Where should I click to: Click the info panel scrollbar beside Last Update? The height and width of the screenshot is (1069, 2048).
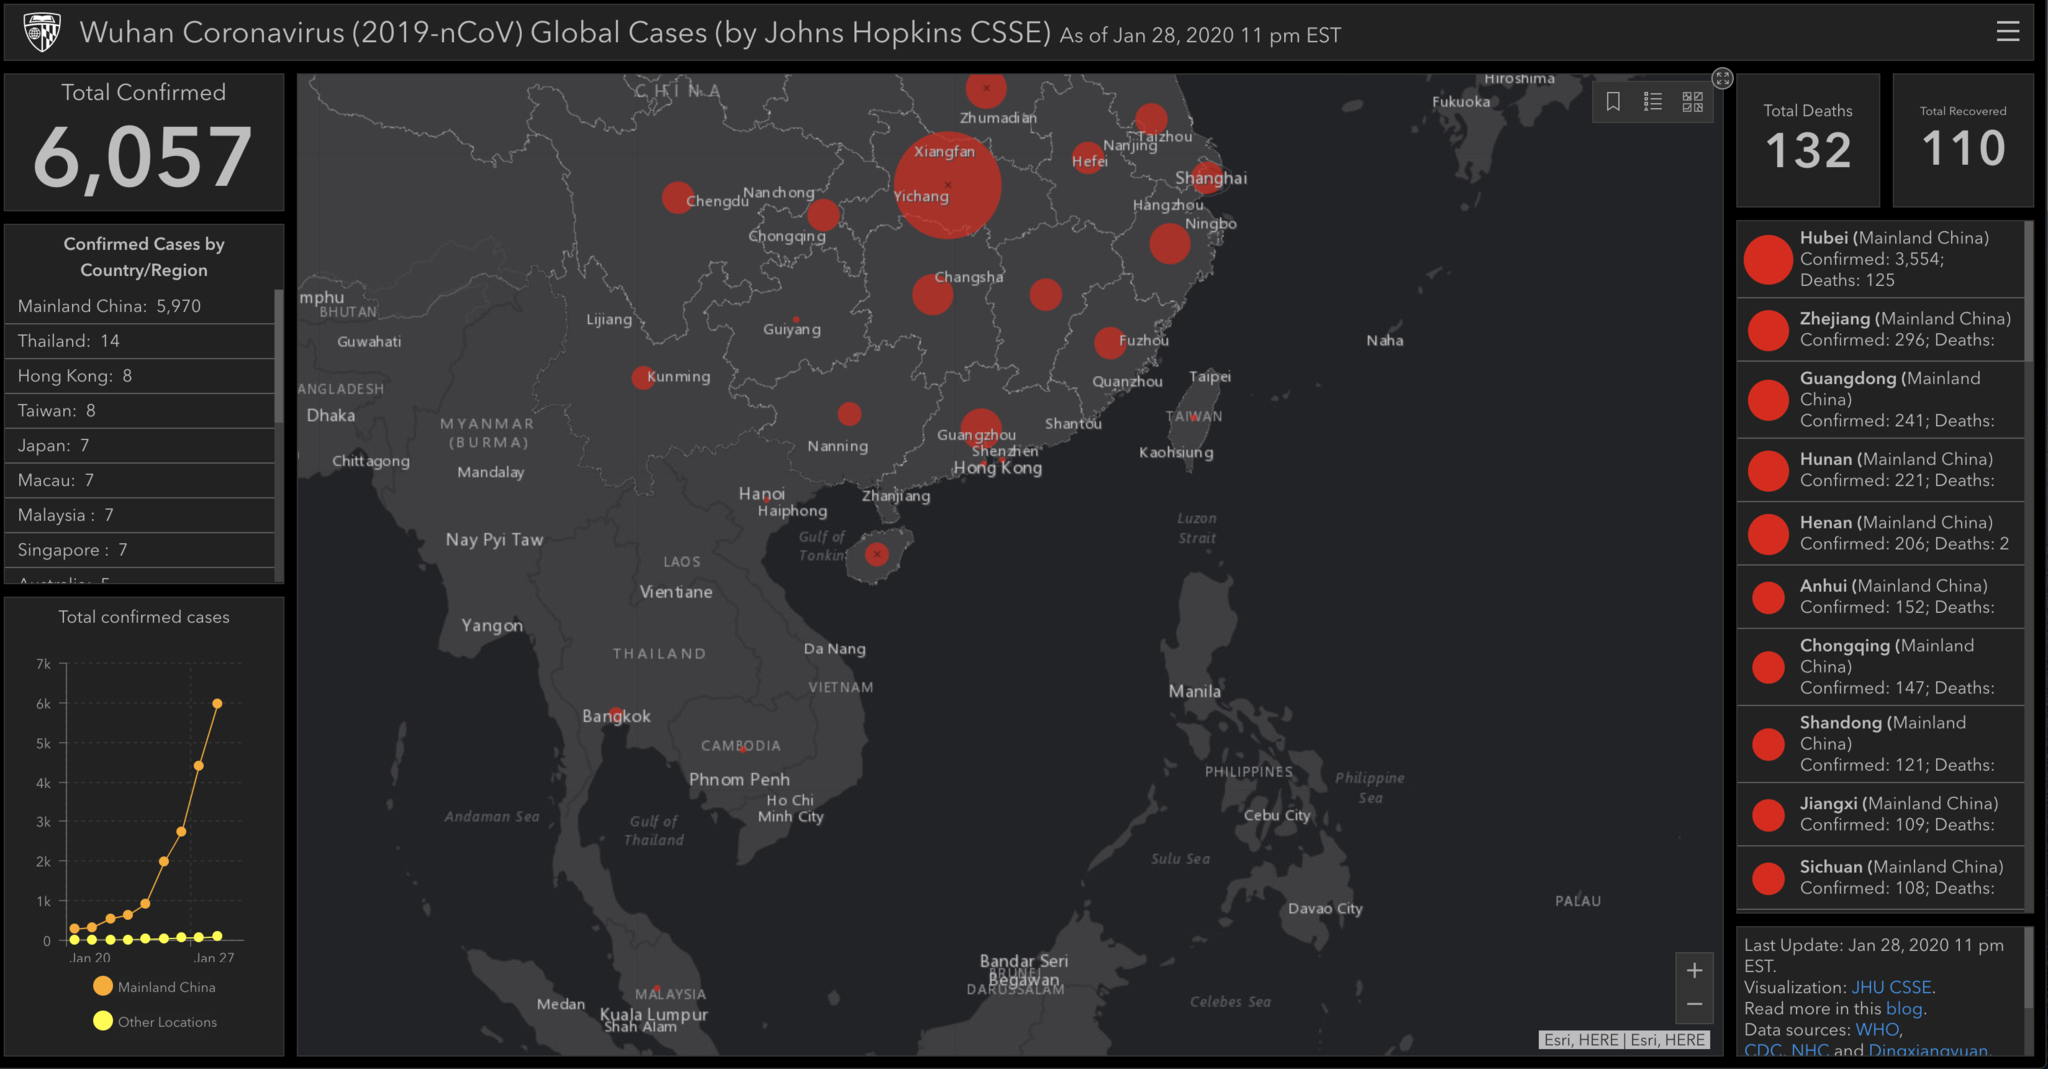tap(2029, 968)
